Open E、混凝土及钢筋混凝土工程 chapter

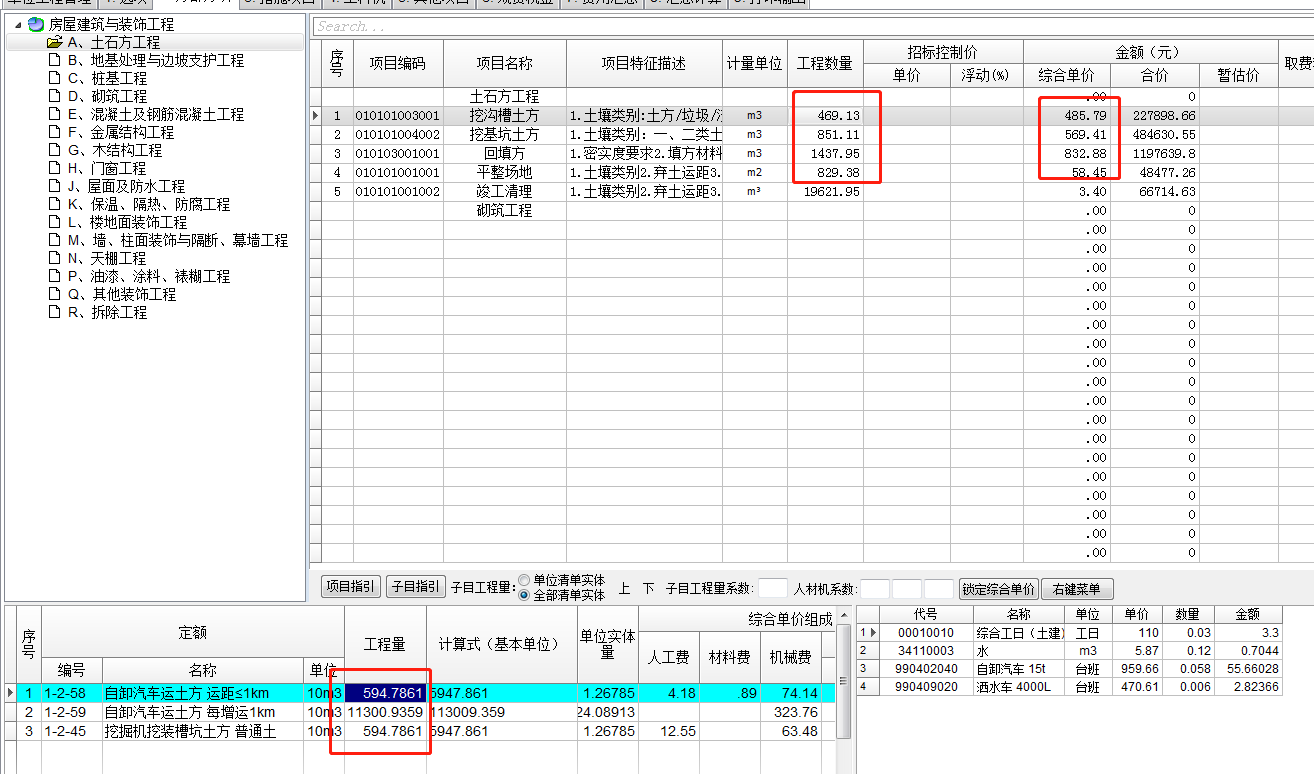(x=155, y=114)
